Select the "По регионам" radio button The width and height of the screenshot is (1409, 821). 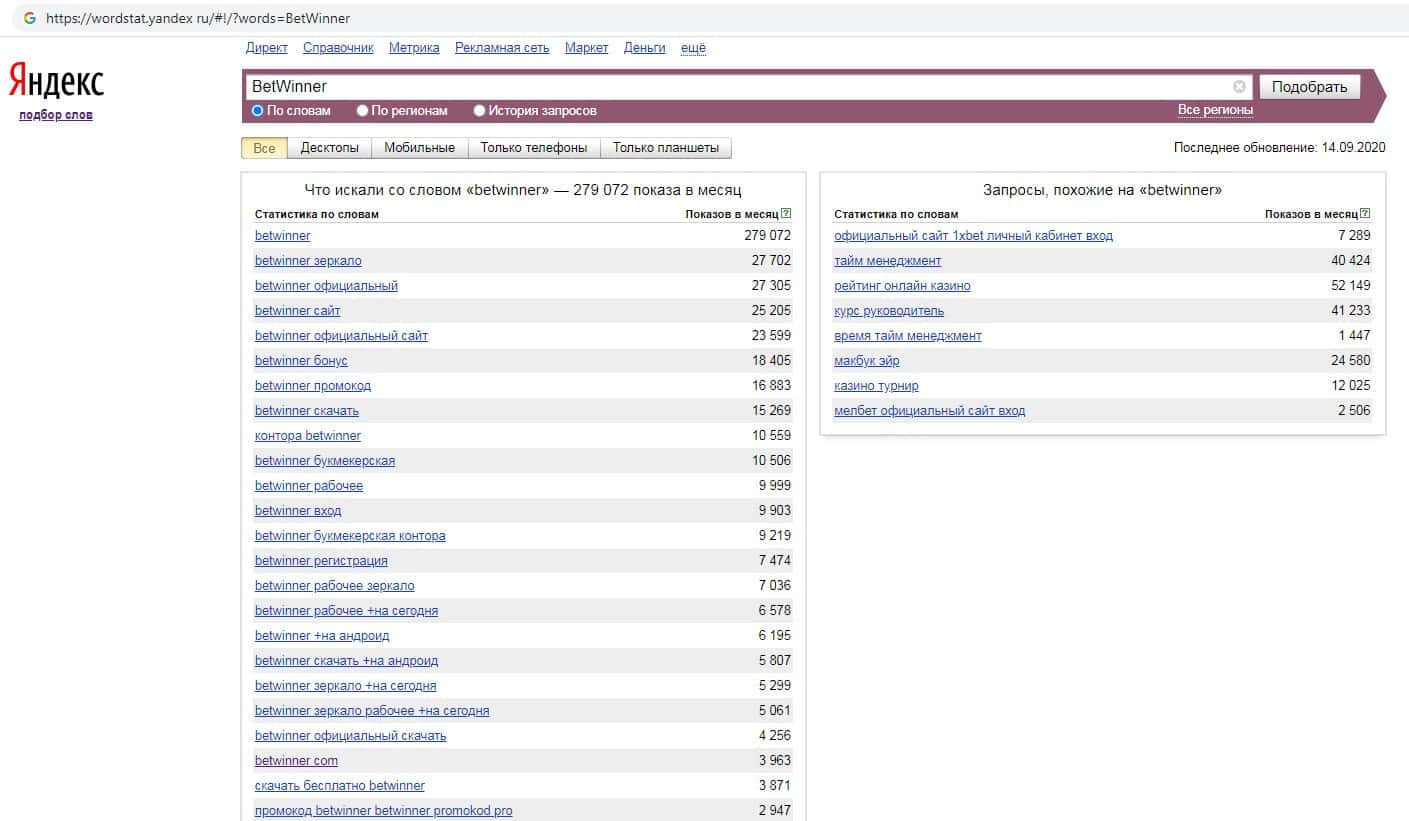[x=363, y=111]
